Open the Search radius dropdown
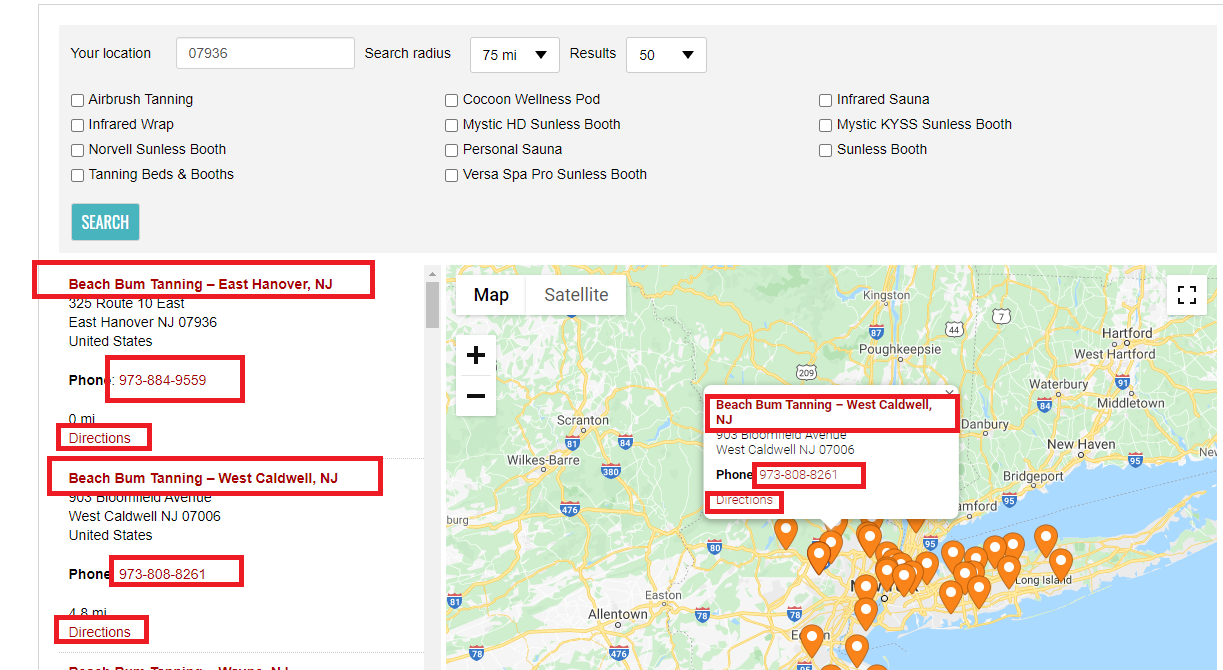This screenshot has width=1223, height=670. tap(515, 55)
